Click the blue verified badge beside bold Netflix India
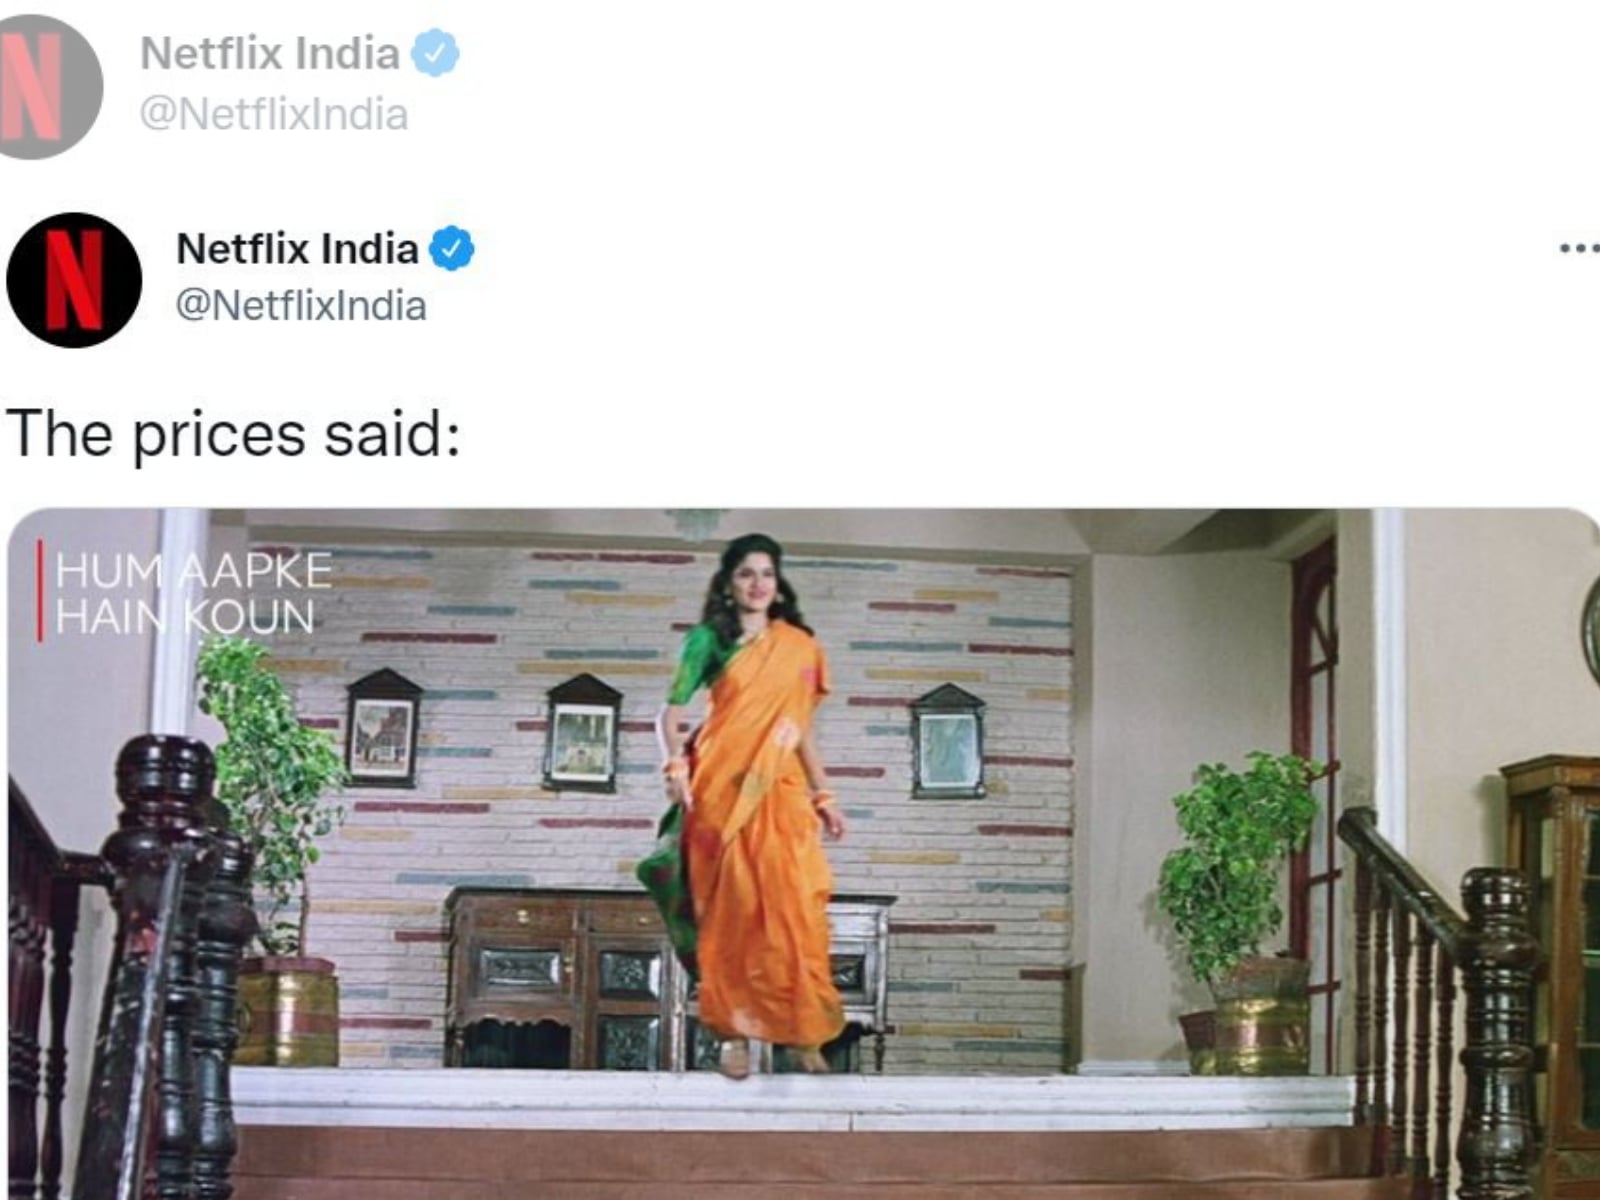1600x1200 pixels. tap(452, 248)
